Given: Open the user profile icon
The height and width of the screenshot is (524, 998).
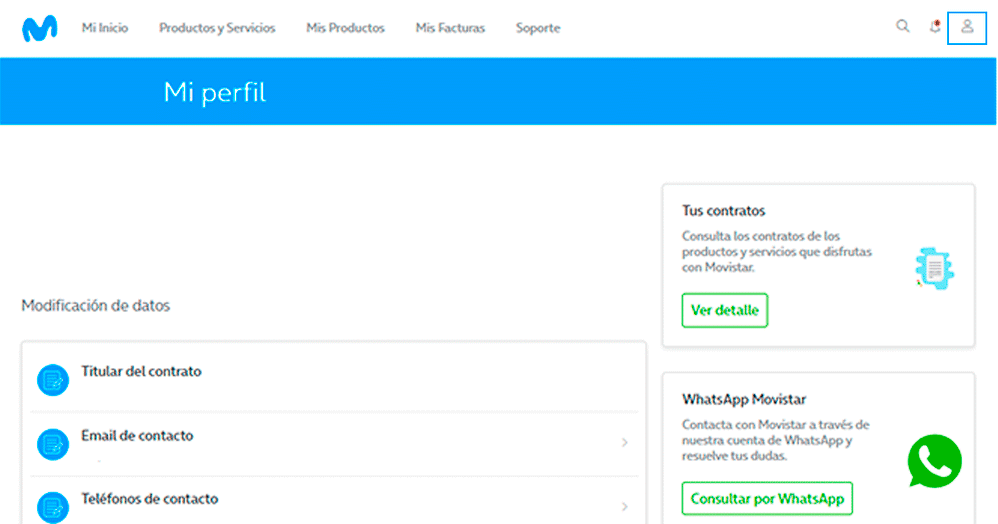Looking at the screenshot, I should pyautogui.click(x=967, y=27).
